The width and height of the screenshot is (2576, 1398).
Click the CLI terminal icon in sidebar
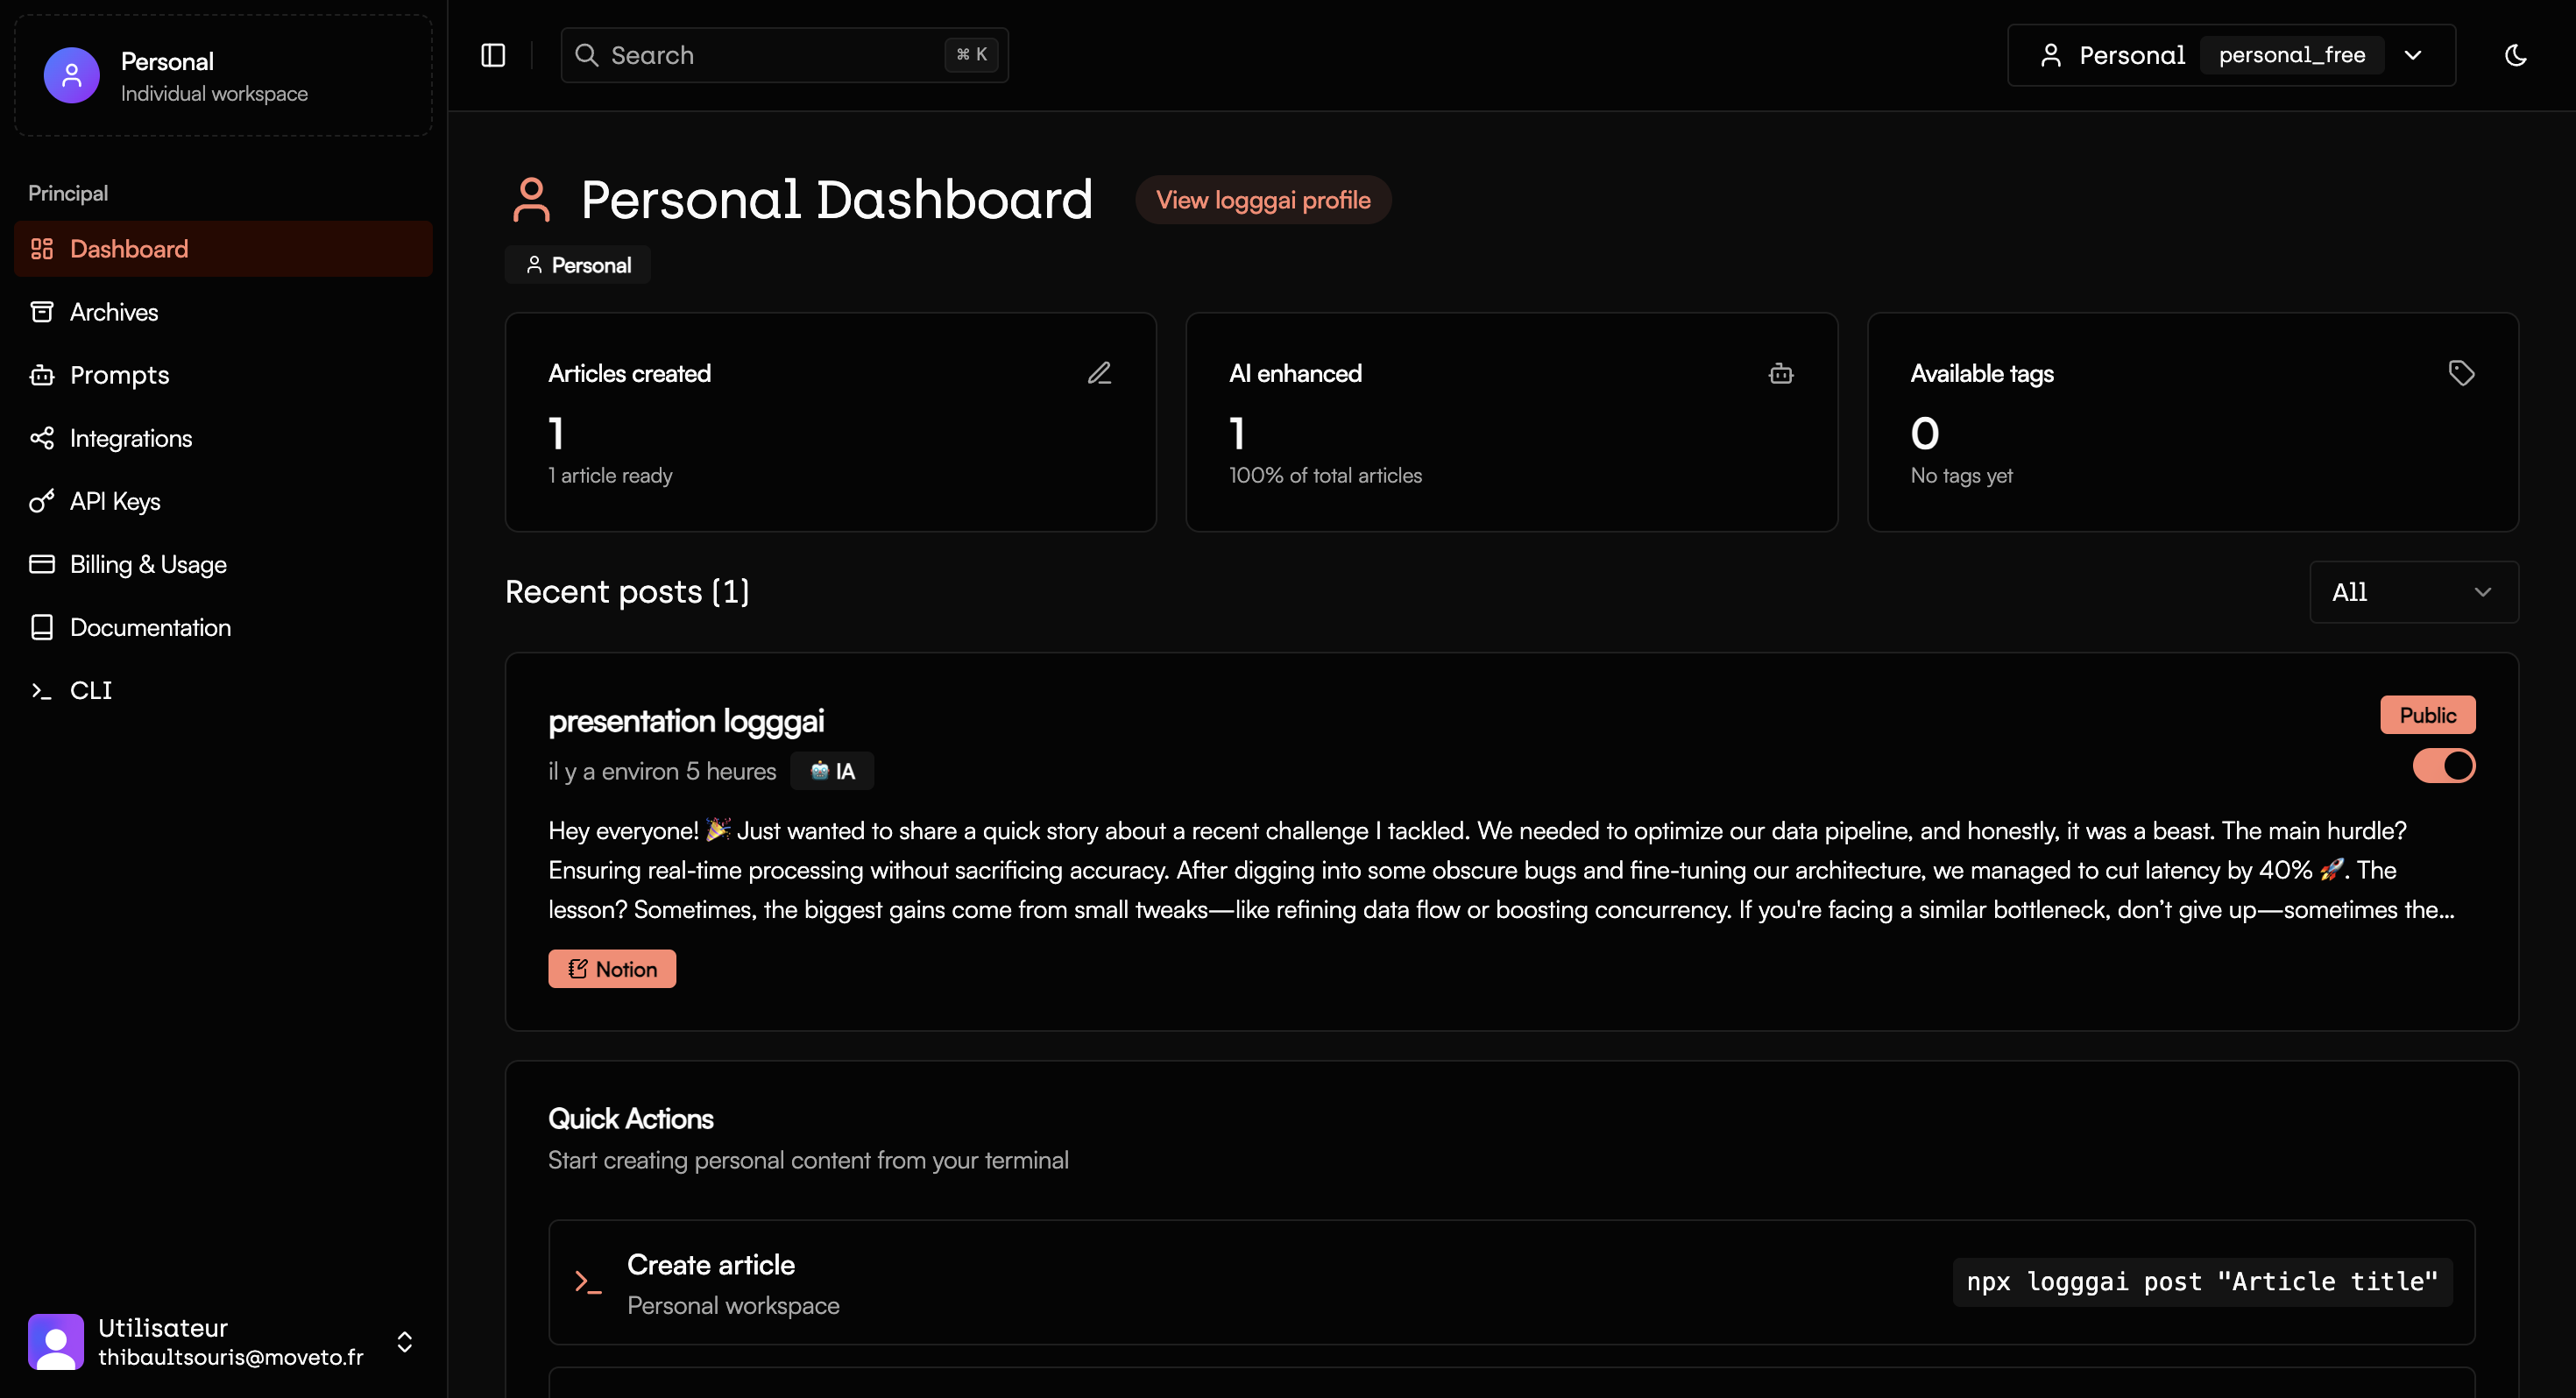[41, 690]
